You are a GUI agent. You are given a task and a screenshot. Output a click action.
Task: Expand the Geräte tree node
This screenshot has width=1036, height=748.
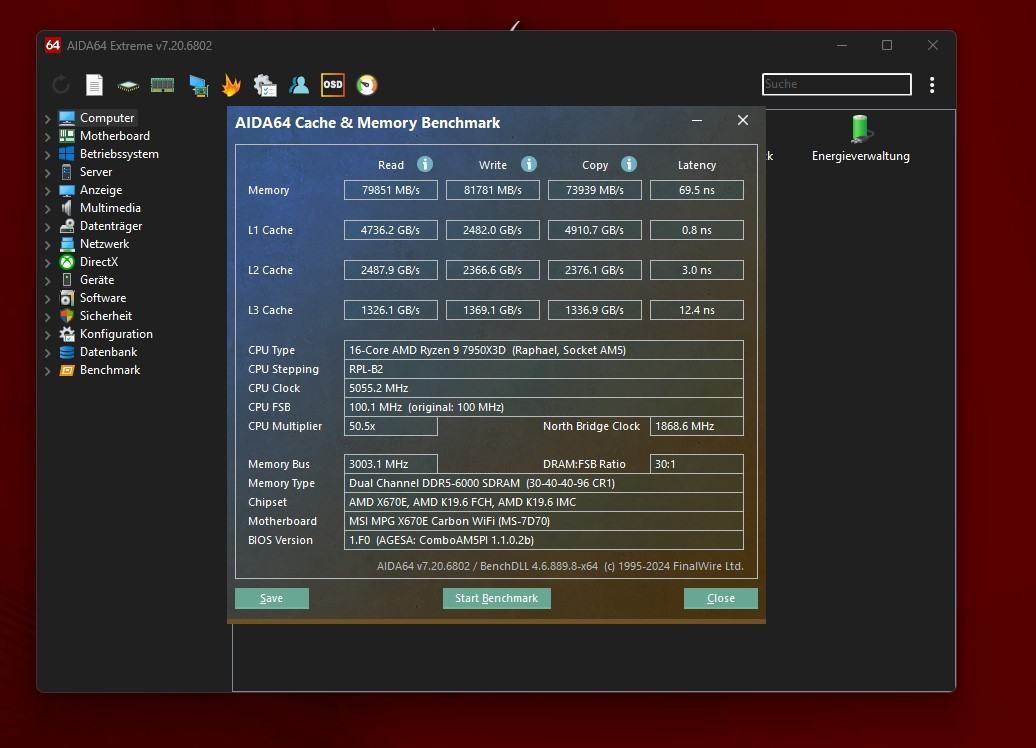click(48, 281)
